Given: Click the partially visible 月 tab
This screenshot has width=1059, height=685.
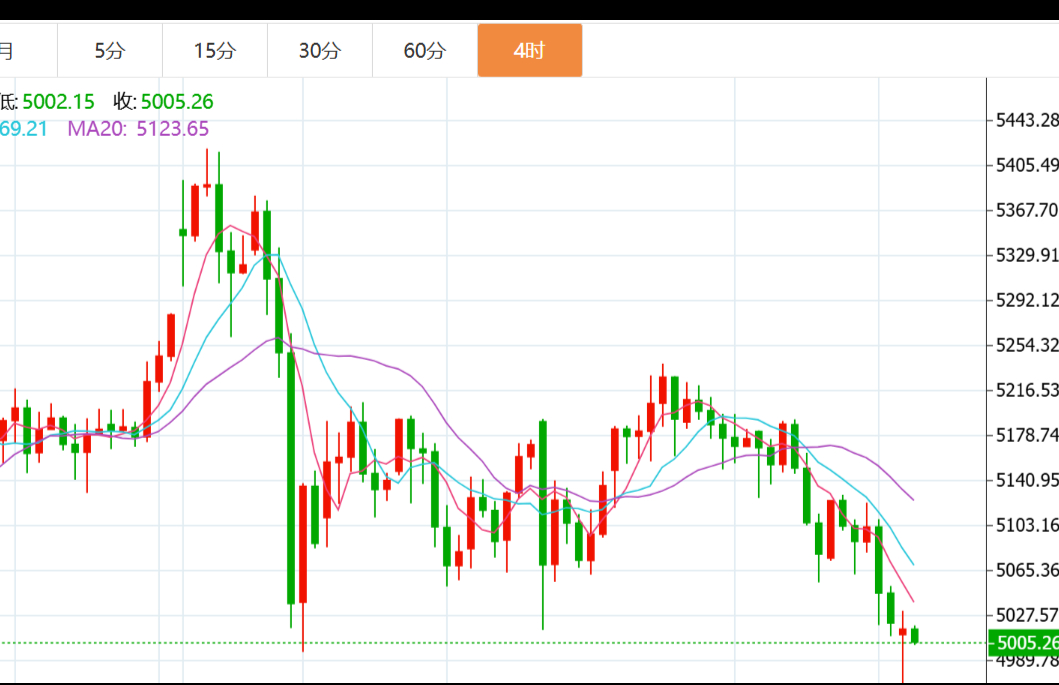Looking at the screenshot, I should click(x=10, y=50).
